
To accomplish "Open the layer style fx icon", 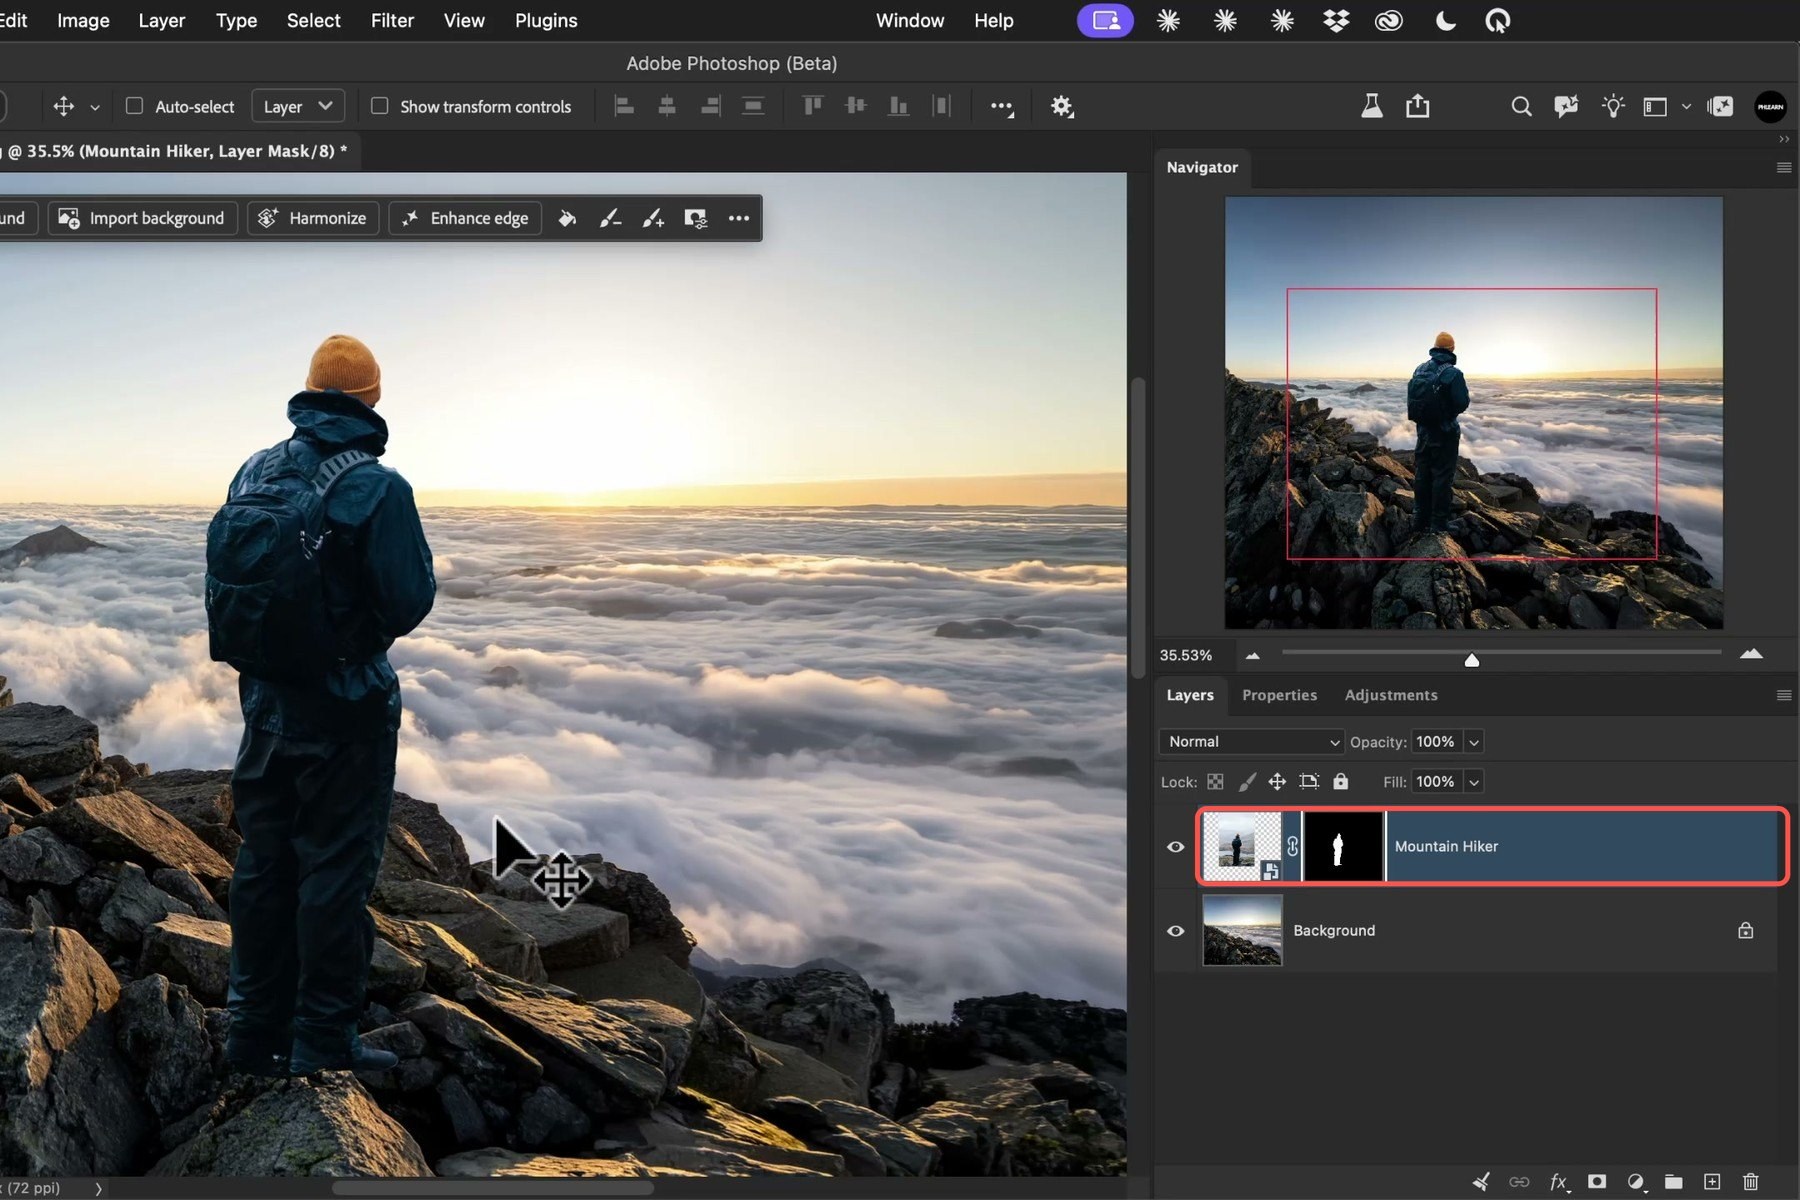I will tap(1558, 1181).
